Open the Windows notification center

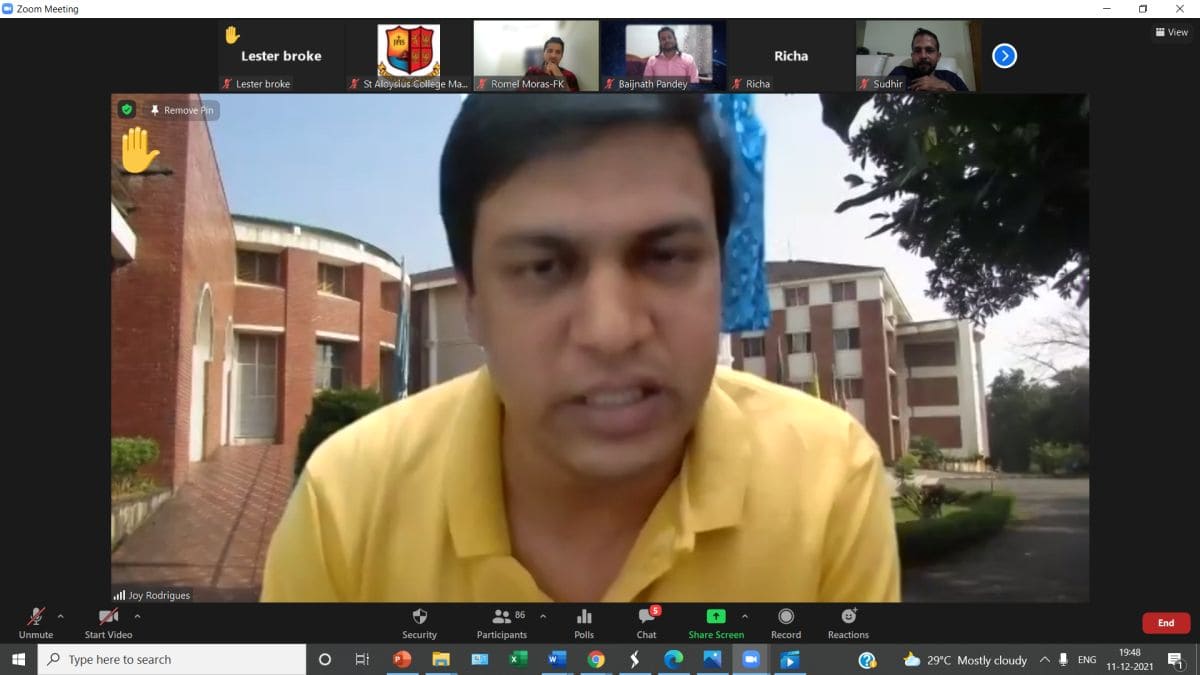(x=1176, y=660)
